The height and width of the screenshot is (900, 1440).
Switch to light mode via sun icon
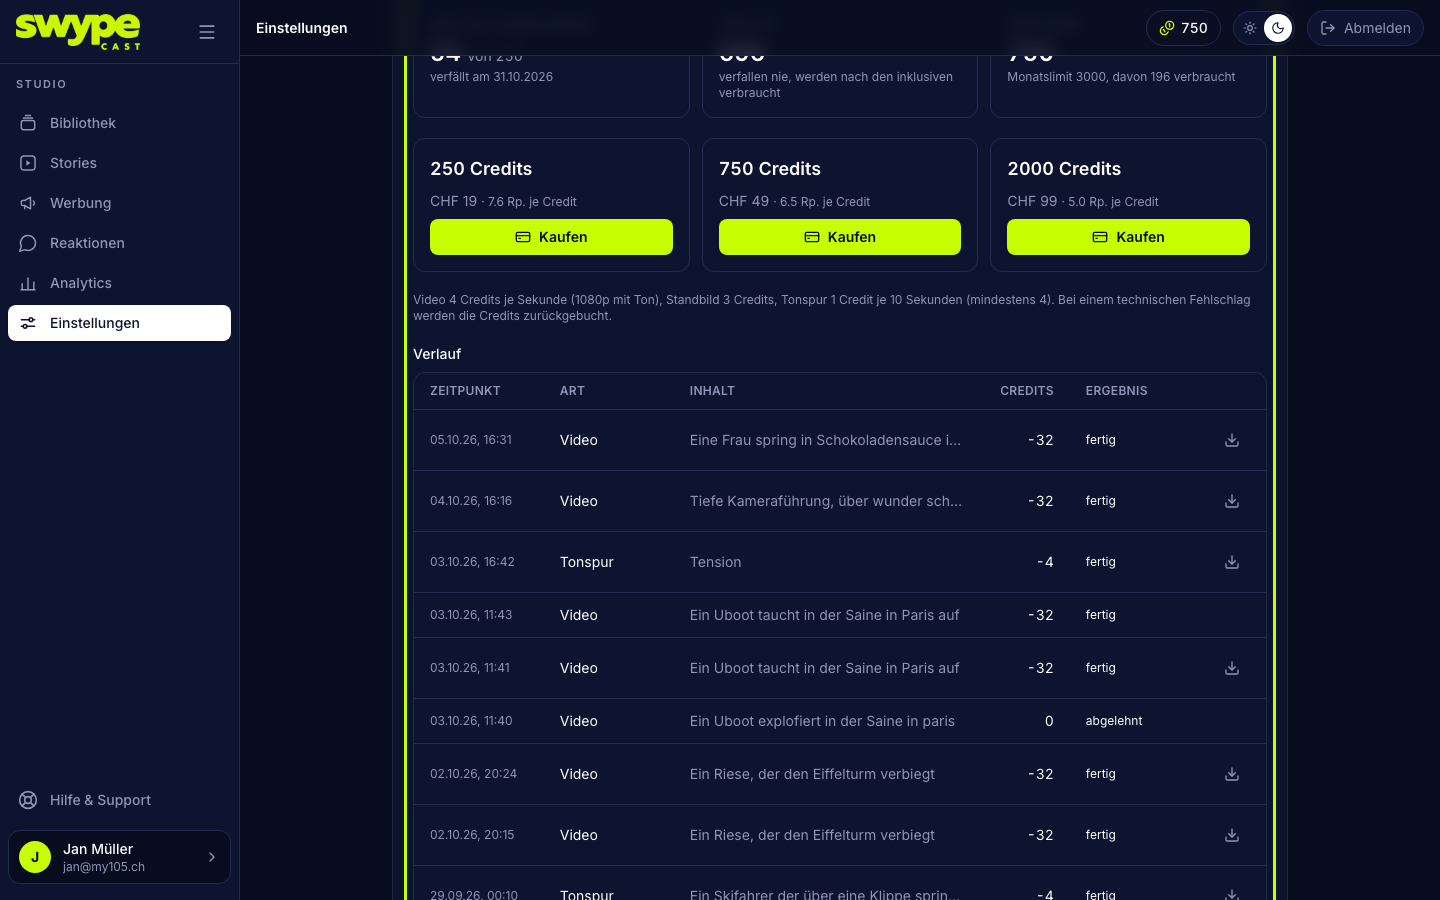tap(1250, 28)
